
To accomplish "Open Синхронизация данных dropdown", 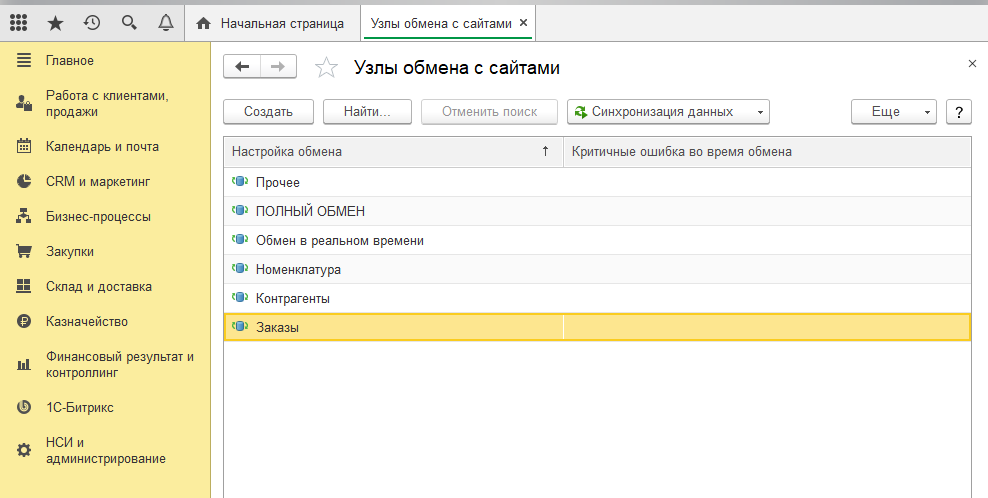I will click(x=669, y=112).
